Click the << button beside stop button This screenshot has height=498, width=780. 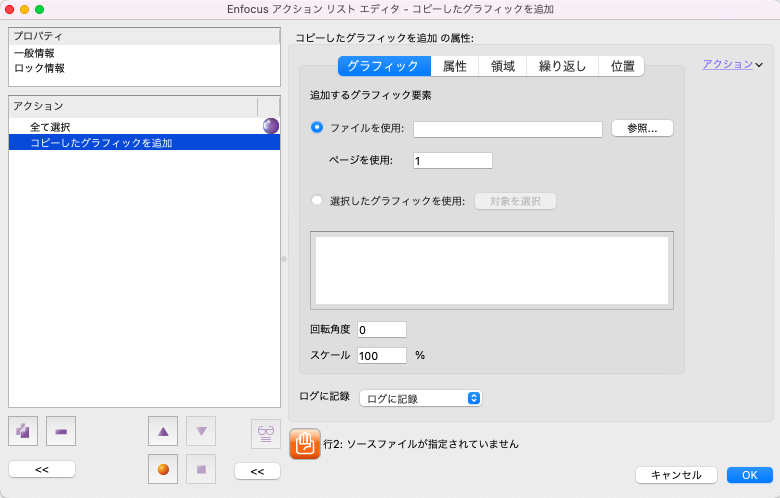(x=257, y=471)
